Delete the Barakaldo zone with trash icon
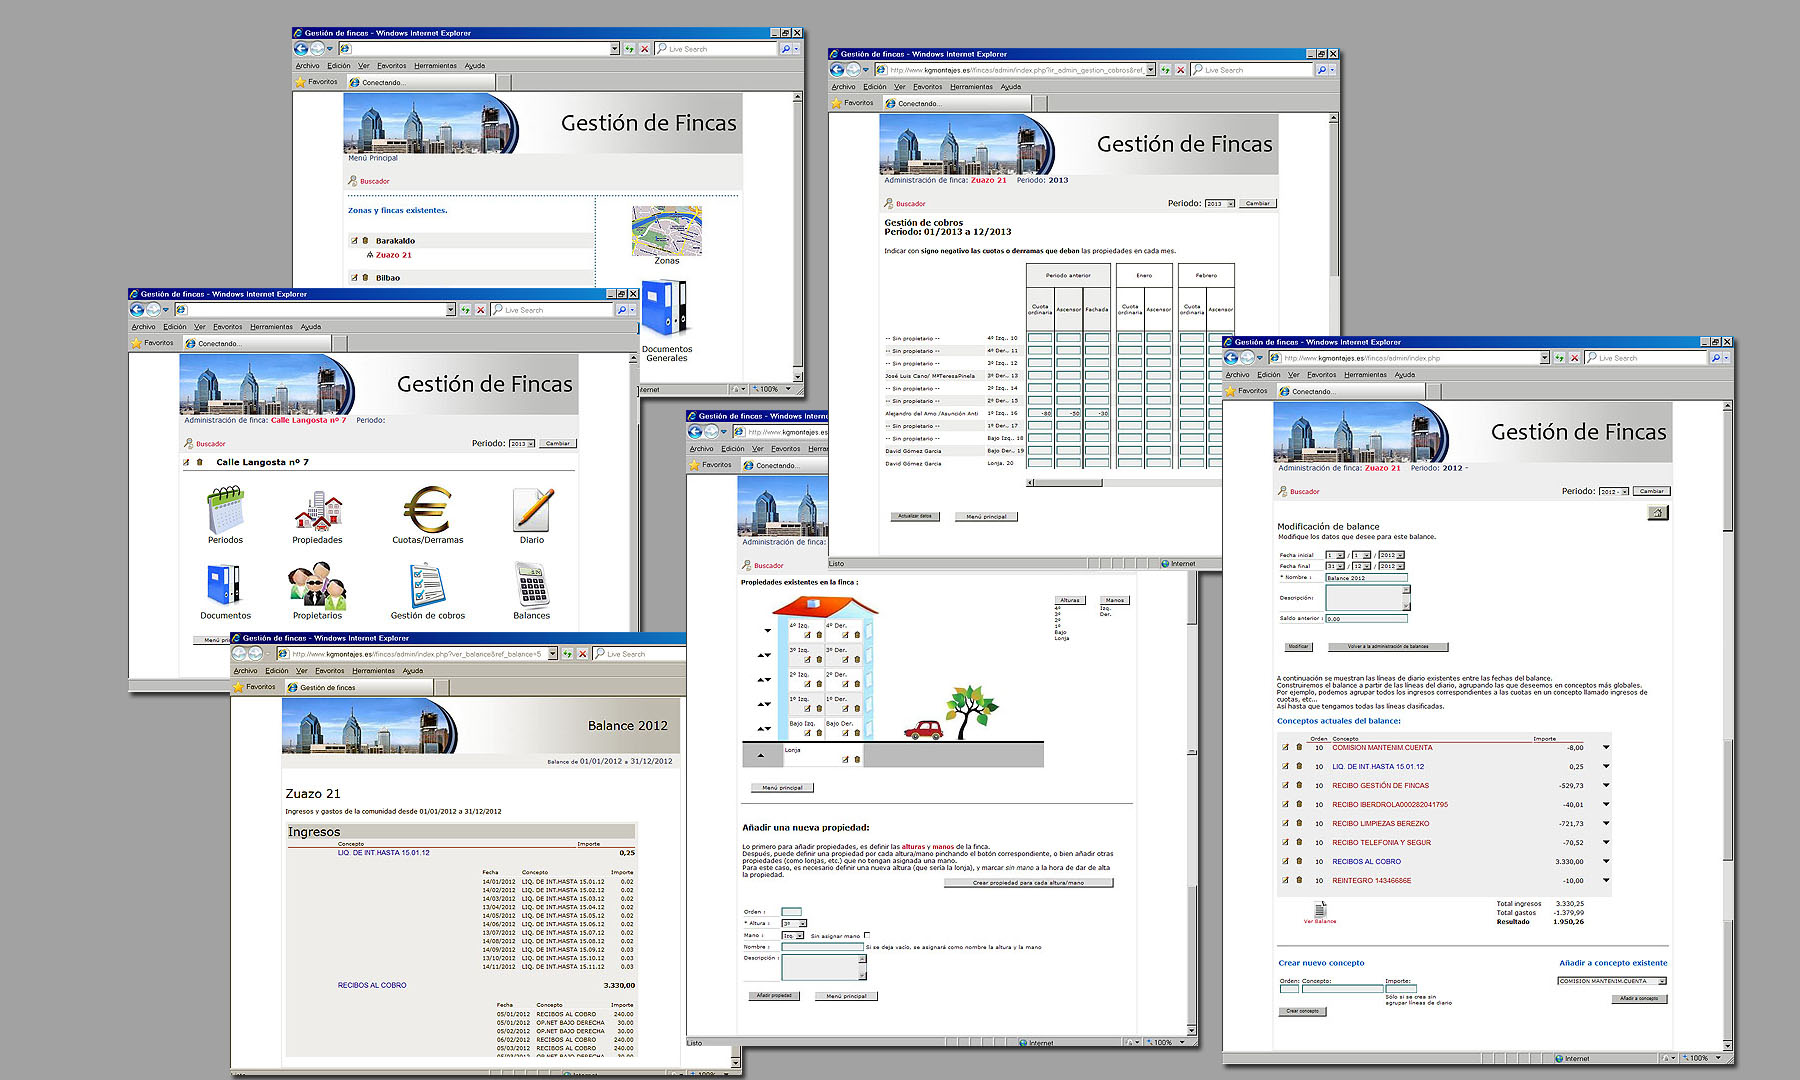Image resolution: width=1800 pixels, height=1080 pixels. 366,240
